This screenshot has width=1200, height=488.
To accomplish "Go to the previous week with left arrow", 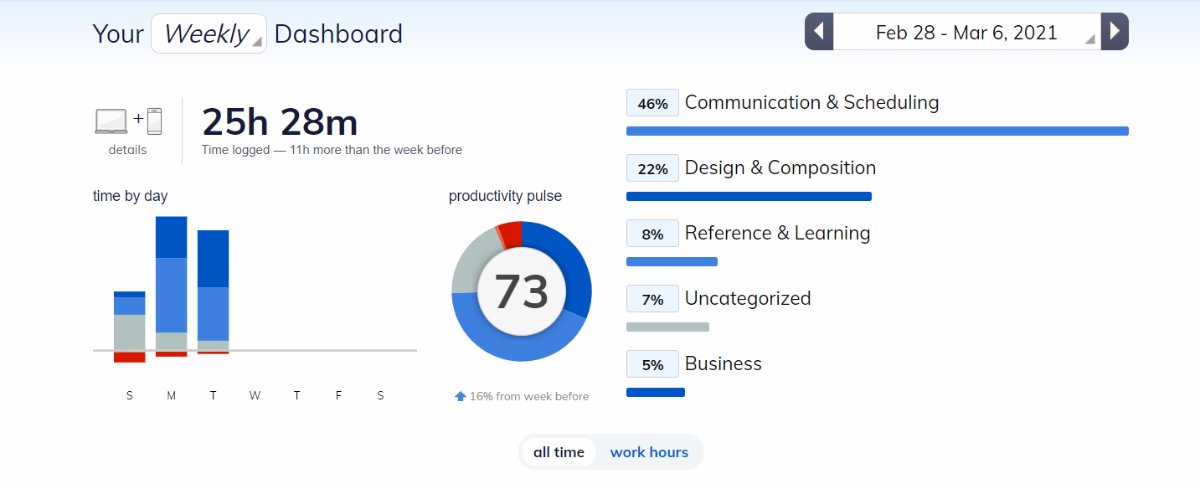I will [x=819, y=32].
